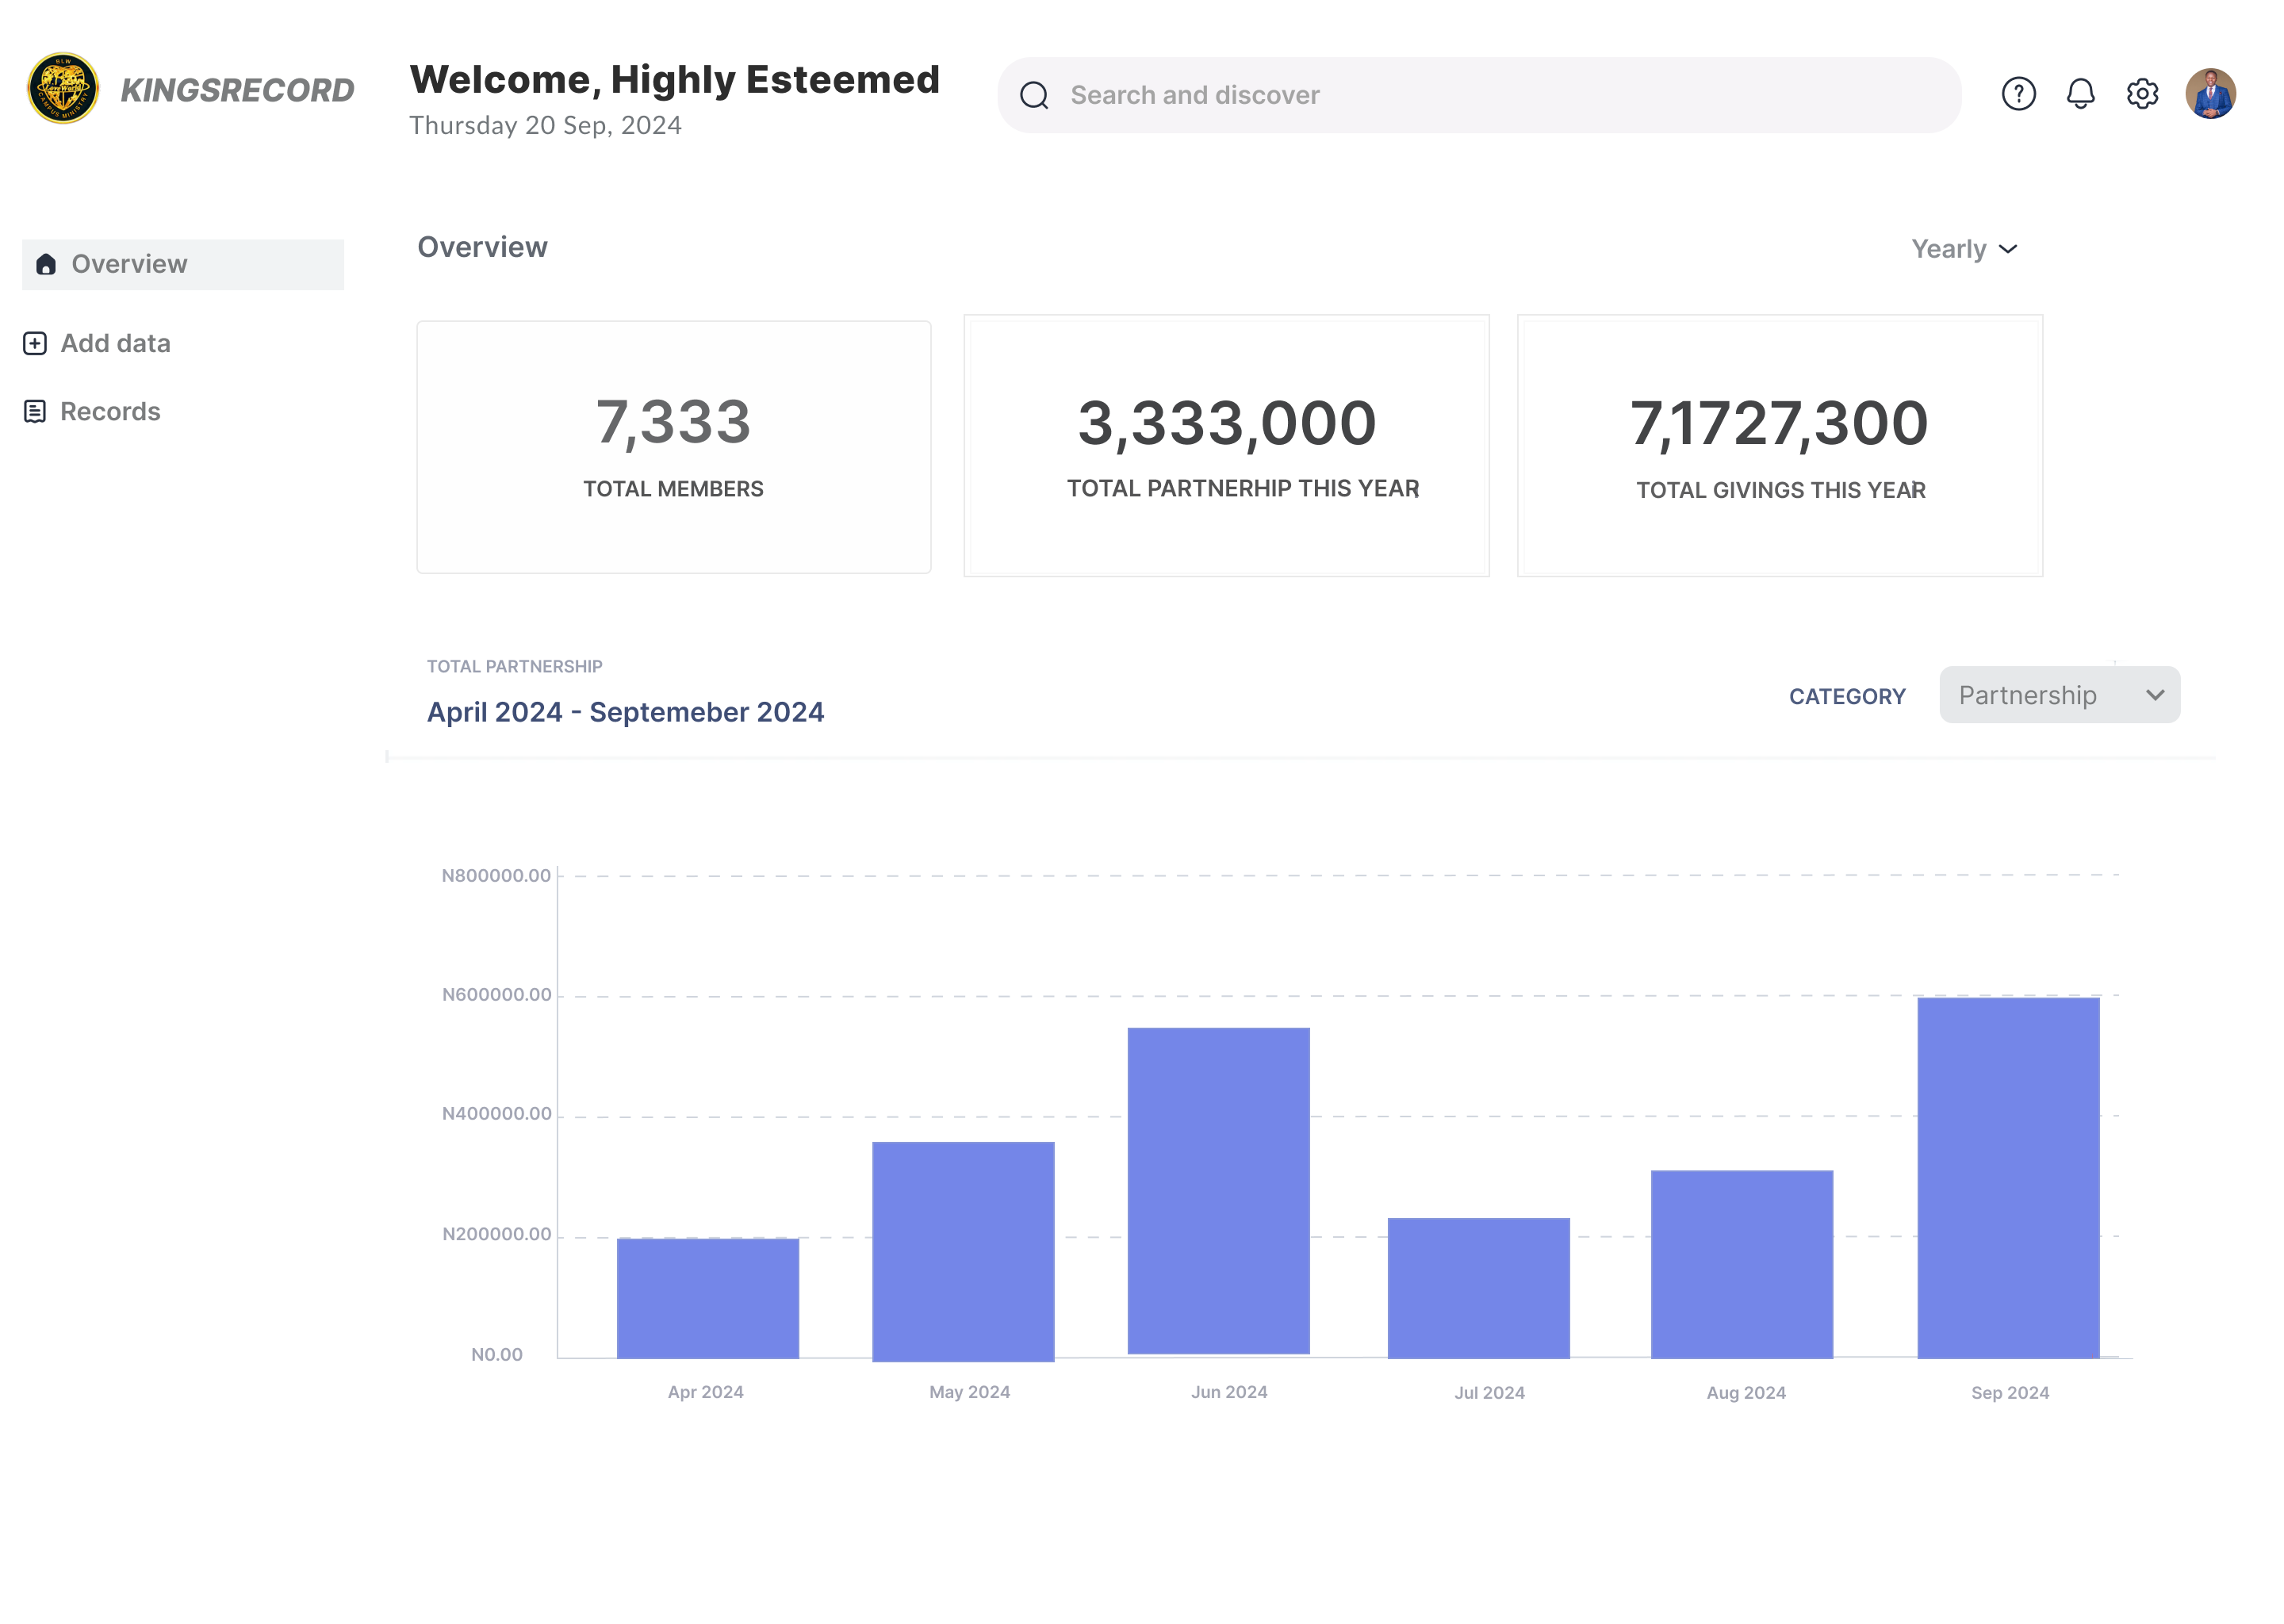Viewport: 2284px width, 1624px height.
Task: Click the KINGSRECORD brand text
Action: tap(238, 91)
